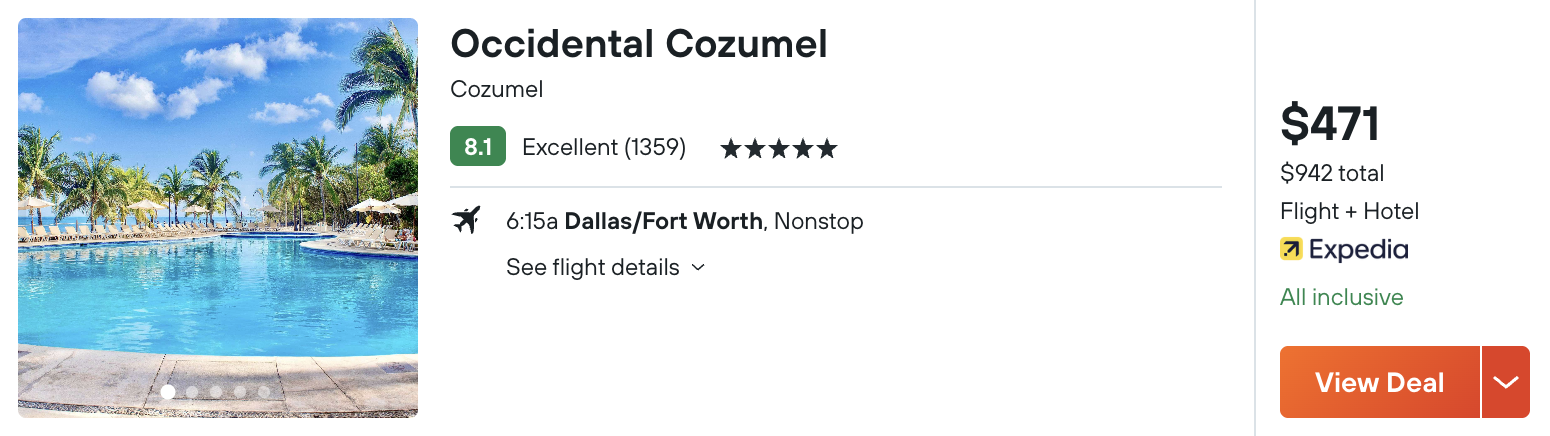Expand the chevron beside See flight details

[x=699, y=268]
